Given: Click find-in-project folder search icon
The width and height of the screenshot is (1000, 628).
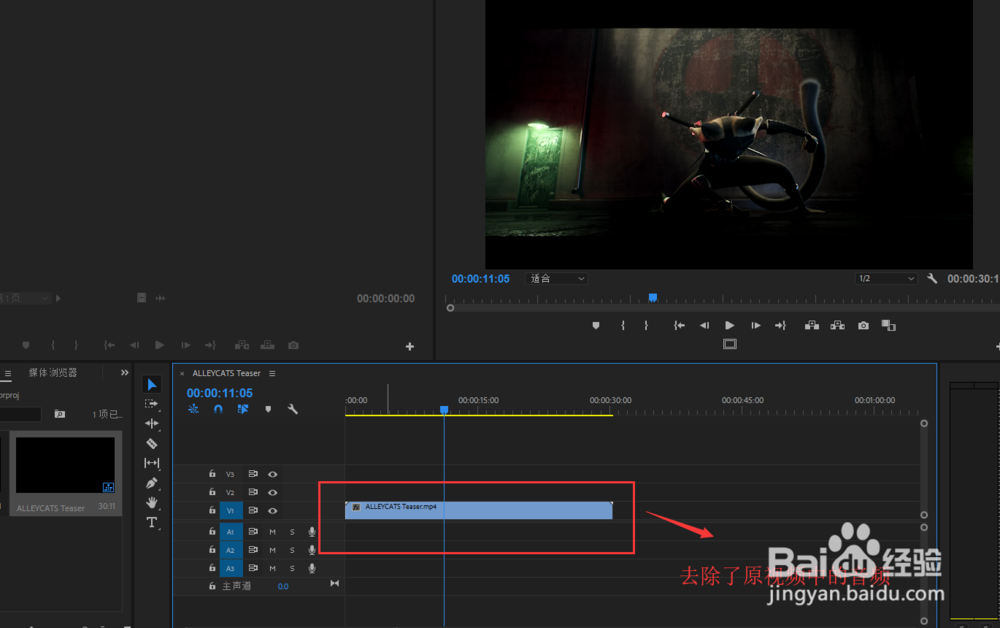Looking at the screenshot, I should [x=59, y=414].
